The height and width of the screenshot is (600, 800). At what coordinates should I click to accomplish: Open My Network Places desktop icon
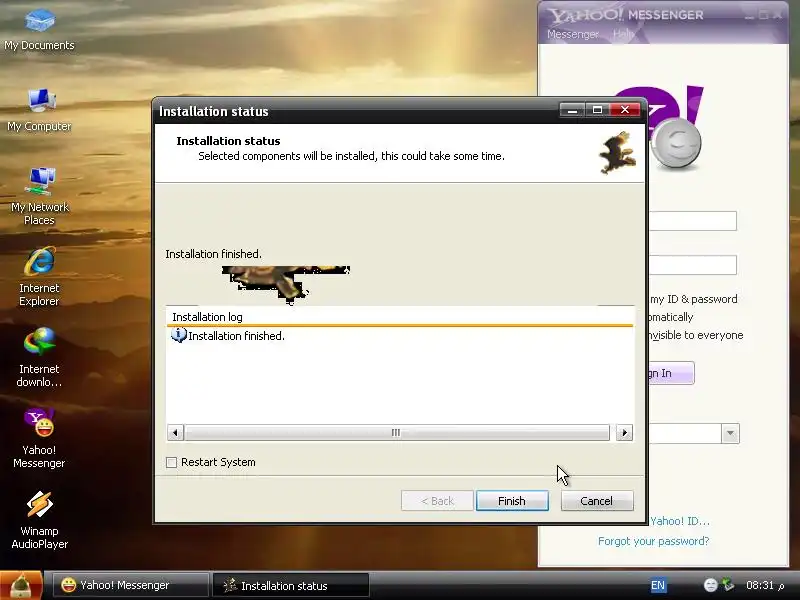(39, 196)
